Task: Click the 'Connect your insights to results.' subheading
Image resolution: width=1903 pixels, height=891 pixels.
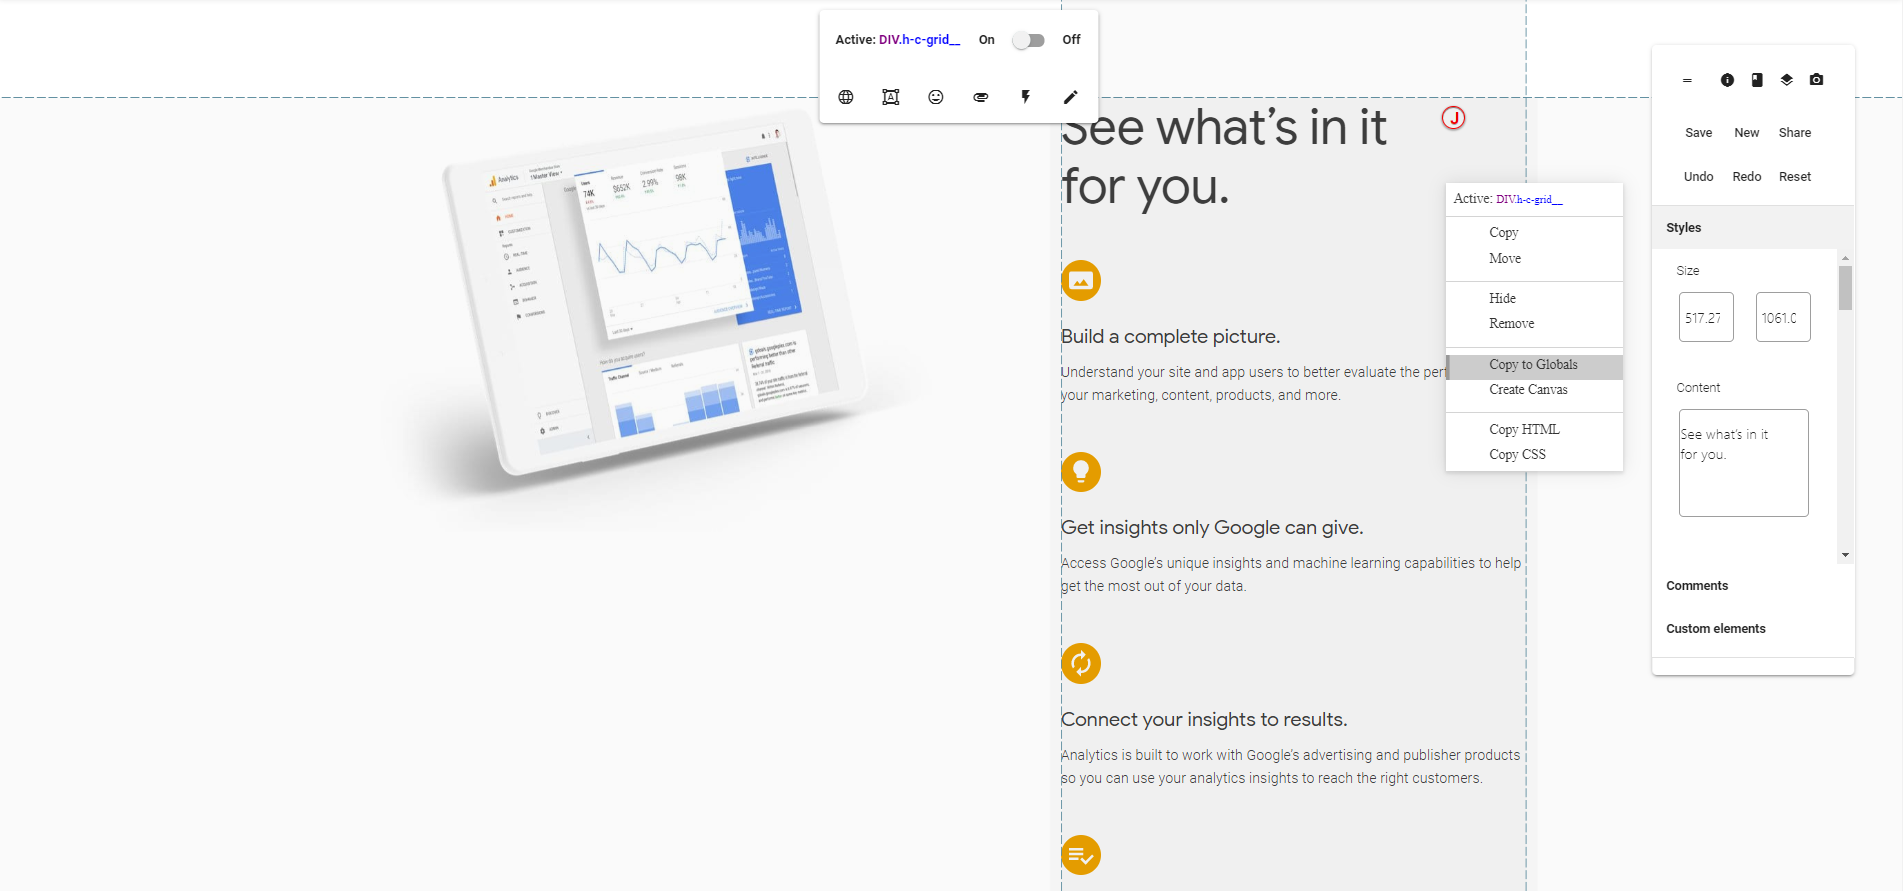Action: click(1204, 720)
